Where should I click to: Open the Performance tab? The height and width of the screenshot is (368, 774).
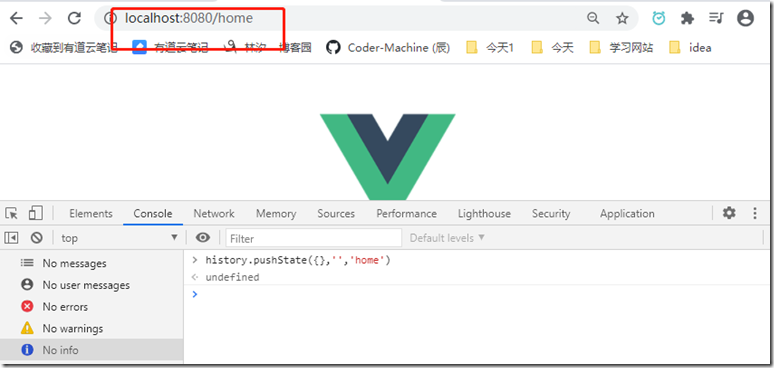click(406, 214)
